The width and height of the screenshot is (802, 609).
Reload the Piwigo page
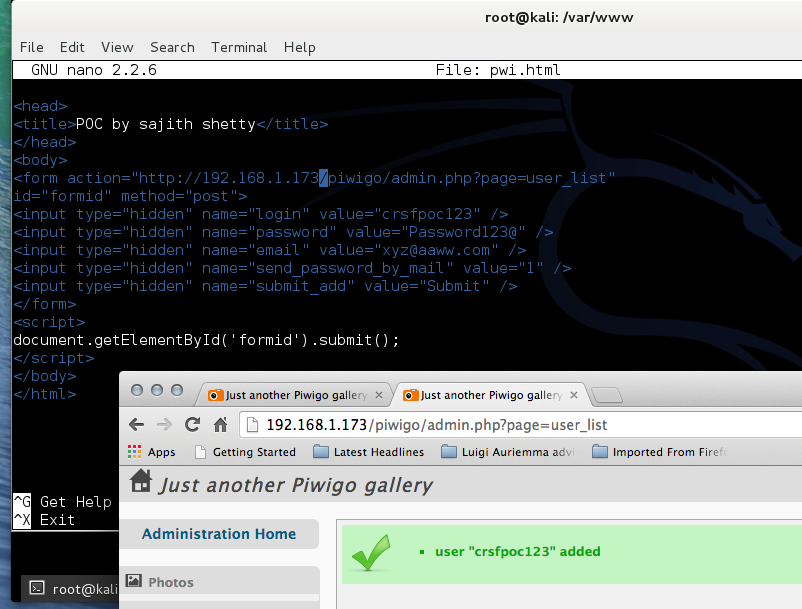pos(193,424)
